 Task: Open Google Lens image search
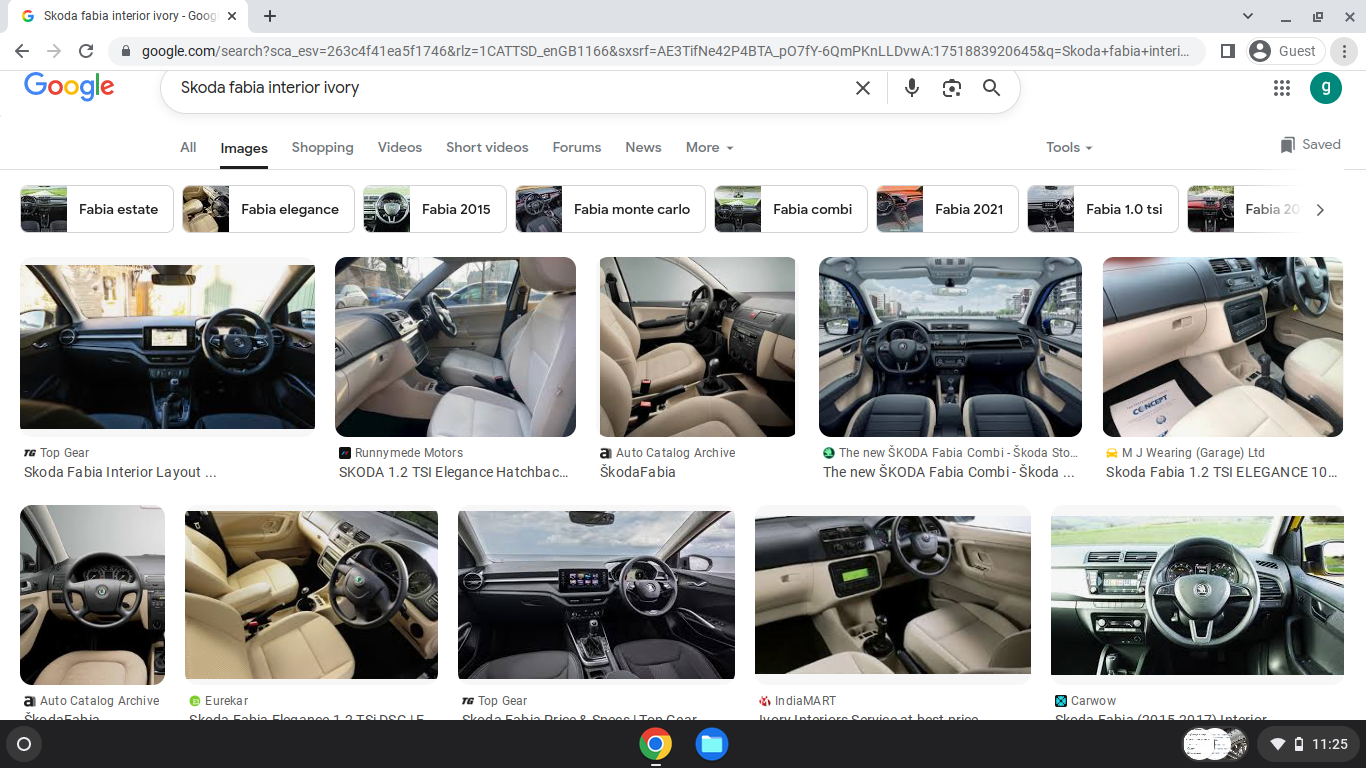coord(951,88)
